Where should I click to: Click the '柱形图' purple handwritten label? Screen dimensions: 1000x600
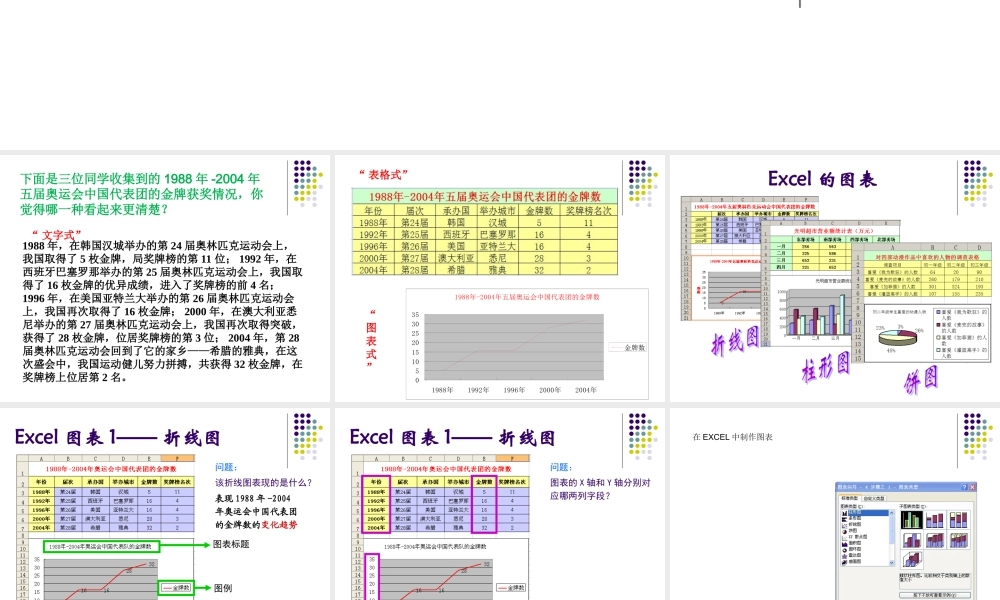[826, 367]
